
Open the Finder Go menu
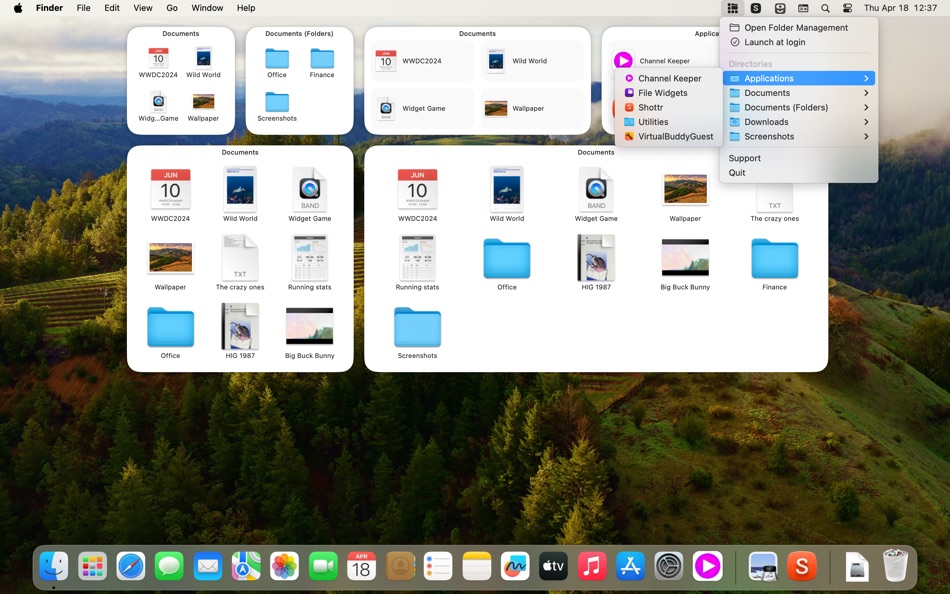[172, 8]
